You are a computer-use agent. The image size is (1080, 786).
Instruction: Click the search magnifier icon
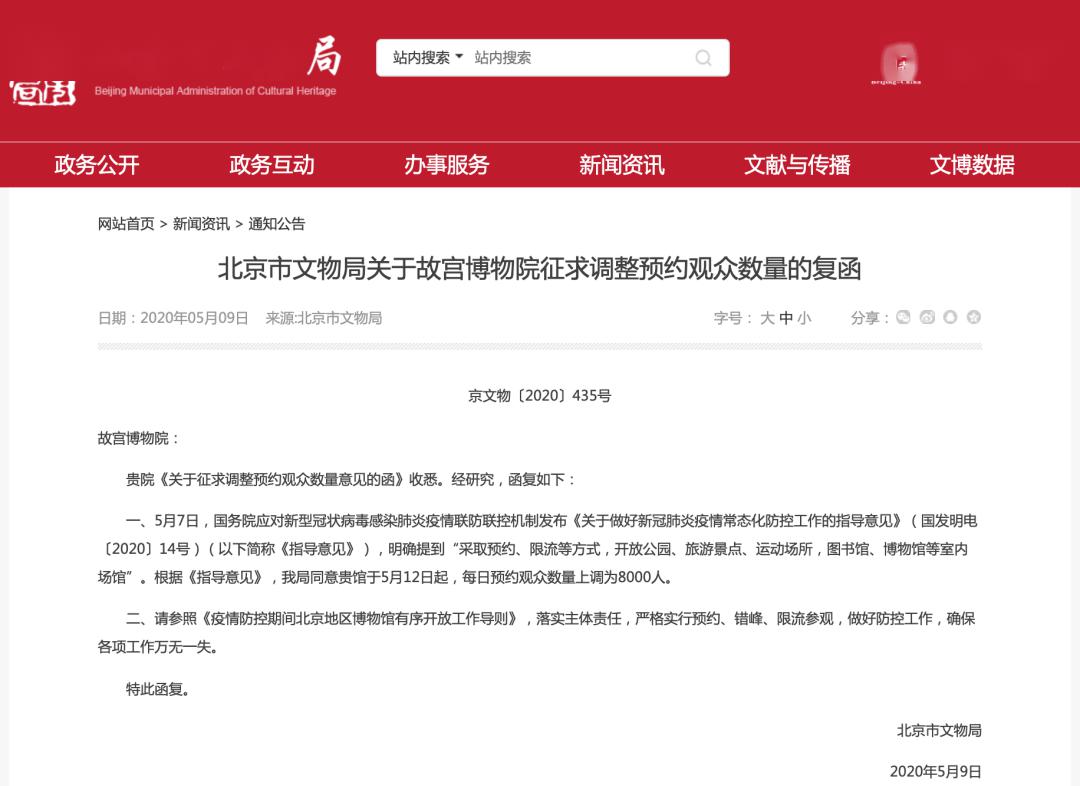click(703, 58)
